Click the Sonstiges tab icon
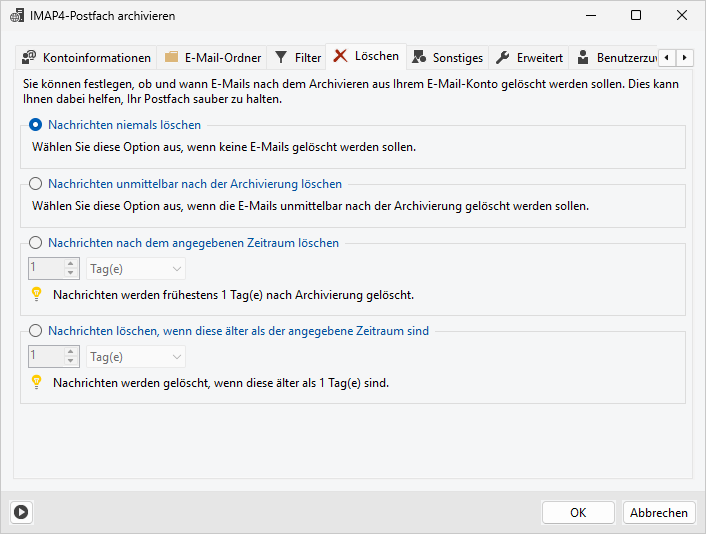The image size is (706, 534). pyautogui.click(x=419, y=58)
